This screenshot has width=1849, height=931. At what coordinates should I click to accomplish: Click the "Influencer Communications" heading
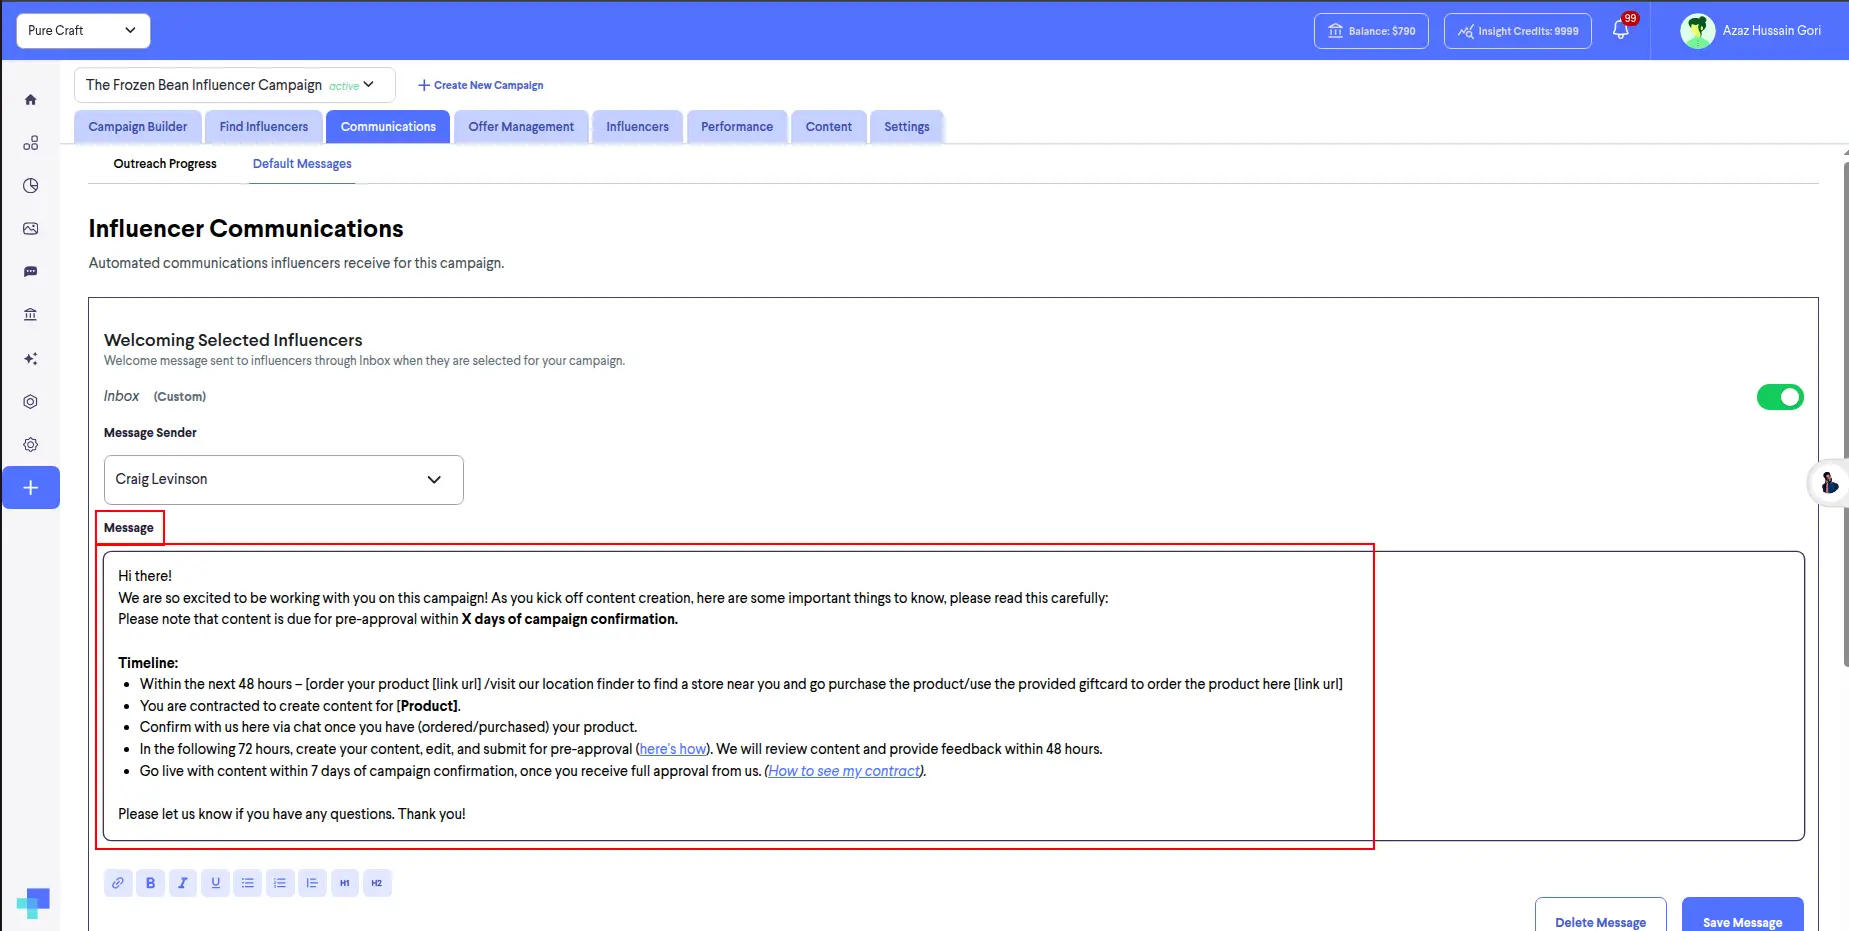point(246,229)
